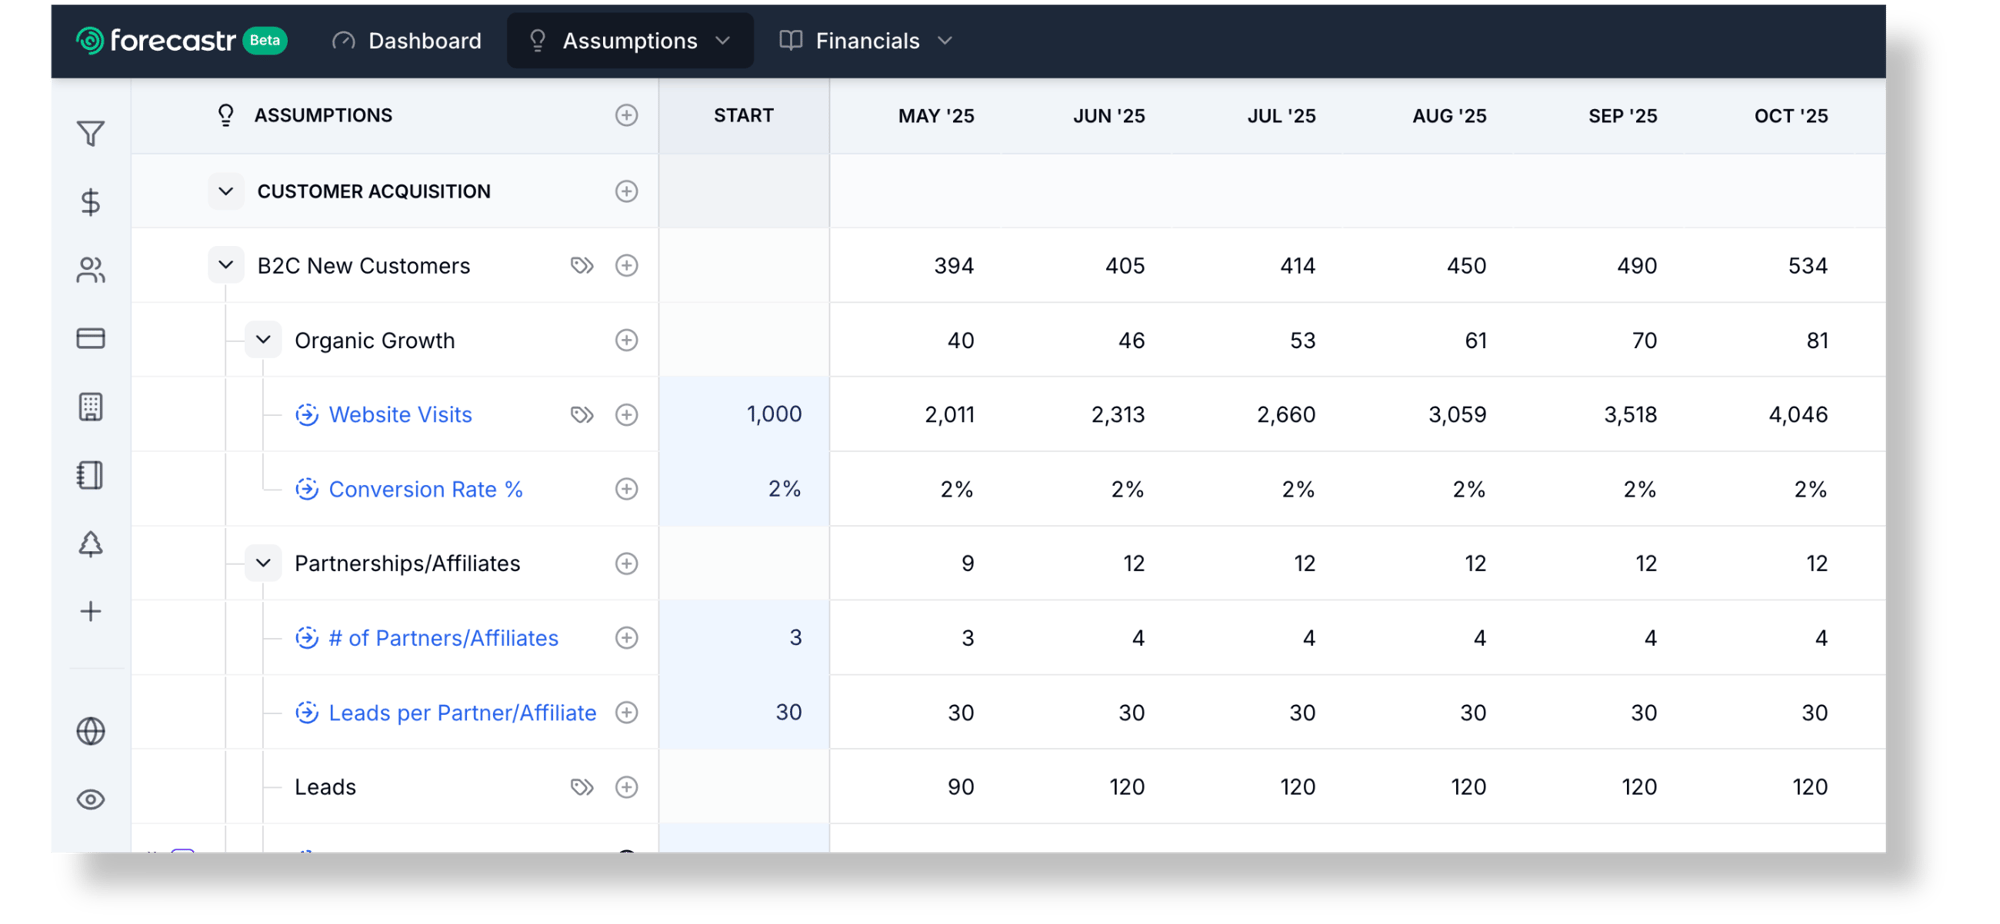Select Organic Growth value 53
This screenshot has width=2000, height=924.
pyautogui.click(x=1302, y=340)
